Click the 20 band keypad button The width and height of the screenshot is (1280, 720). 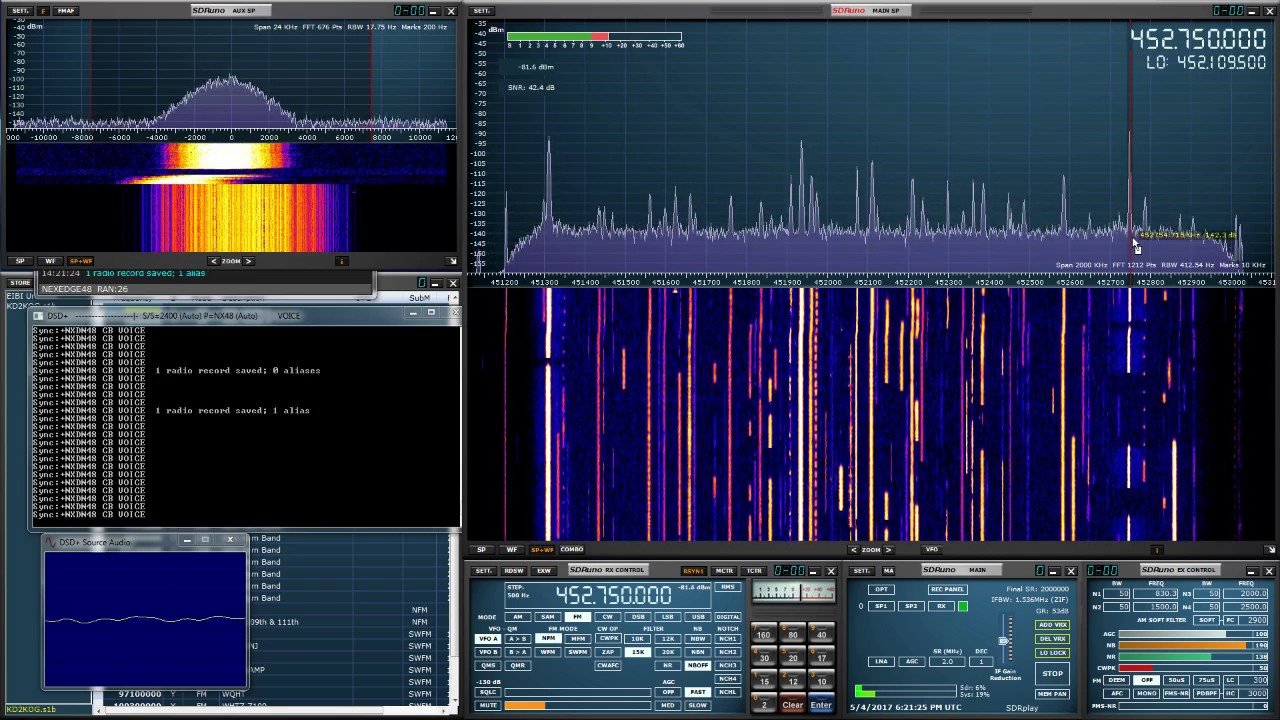[793, 656]
